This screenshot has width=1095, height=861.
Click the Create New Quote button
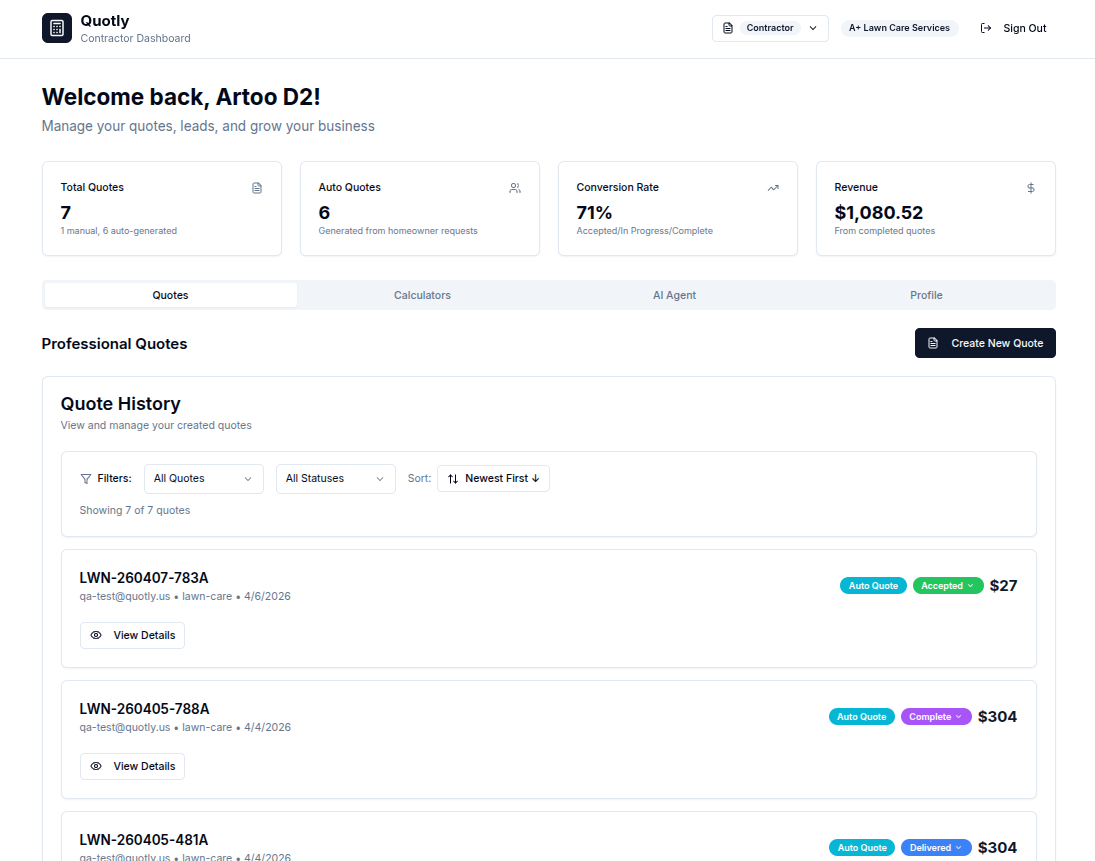(x=985, y=343)
